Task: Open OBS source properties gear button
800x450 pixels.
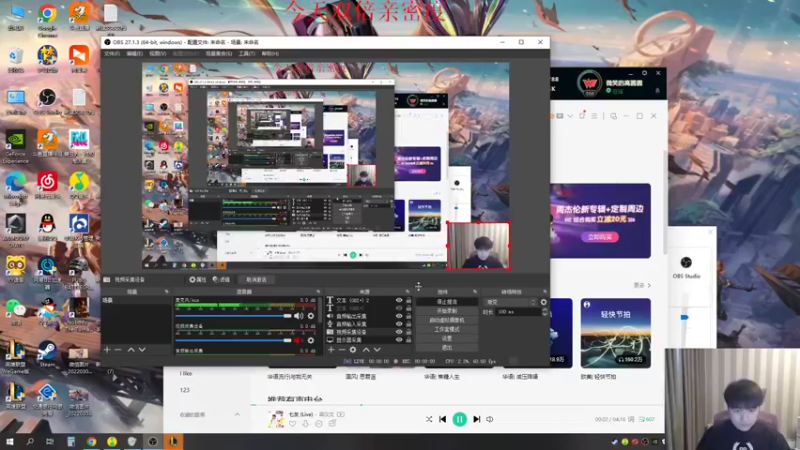Action: pos(197,280)
